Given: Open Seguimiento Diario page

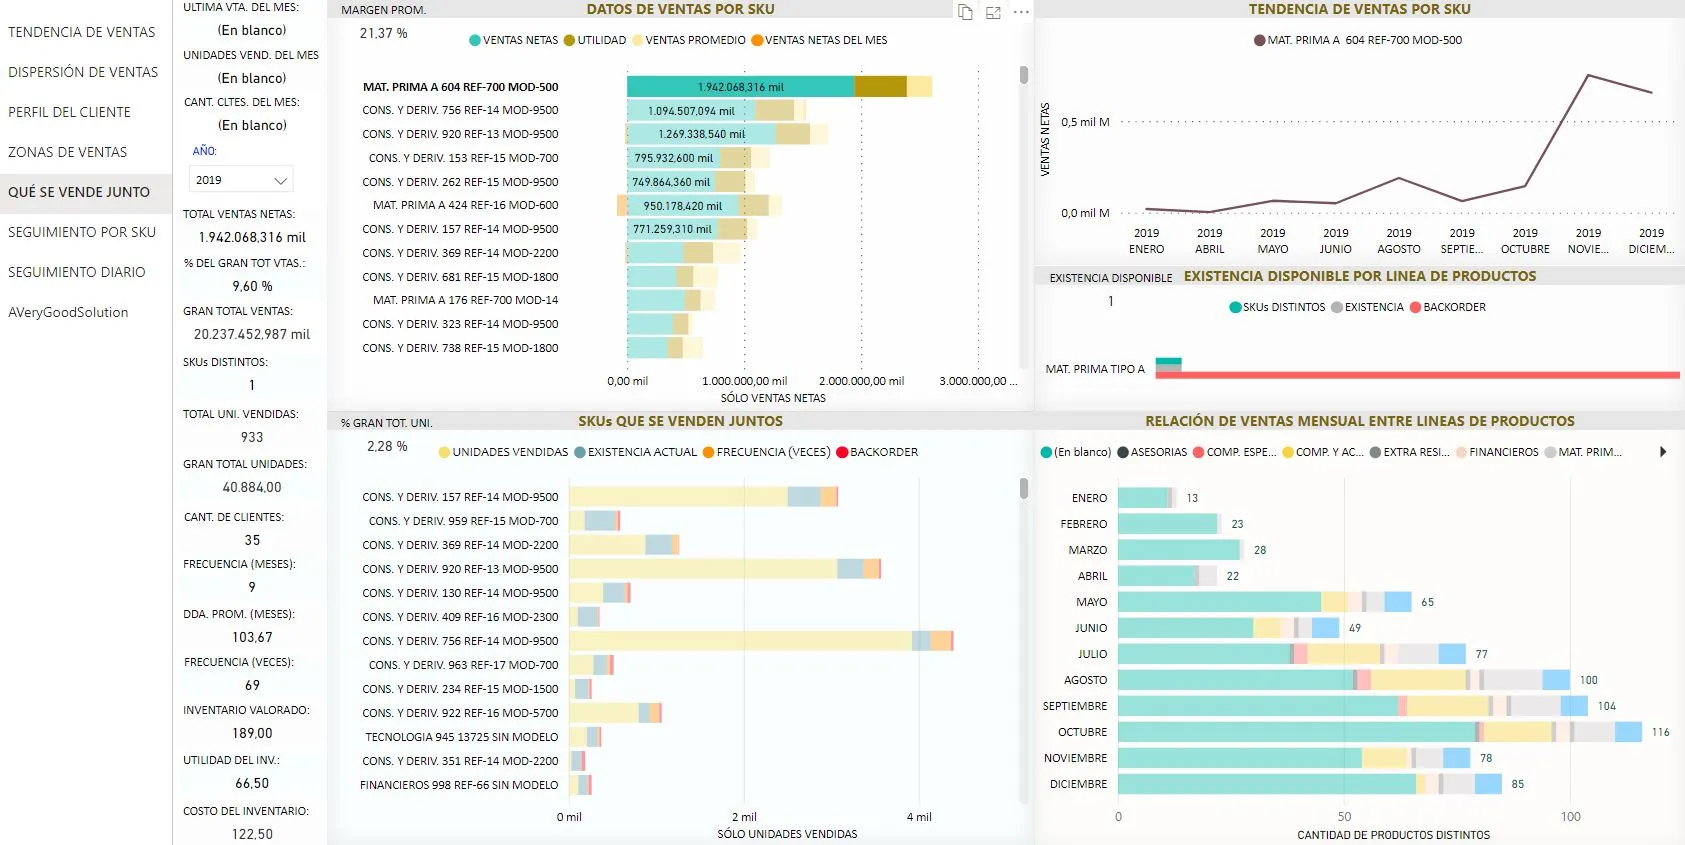Looking at the screenshot, I should coord(77,272).
